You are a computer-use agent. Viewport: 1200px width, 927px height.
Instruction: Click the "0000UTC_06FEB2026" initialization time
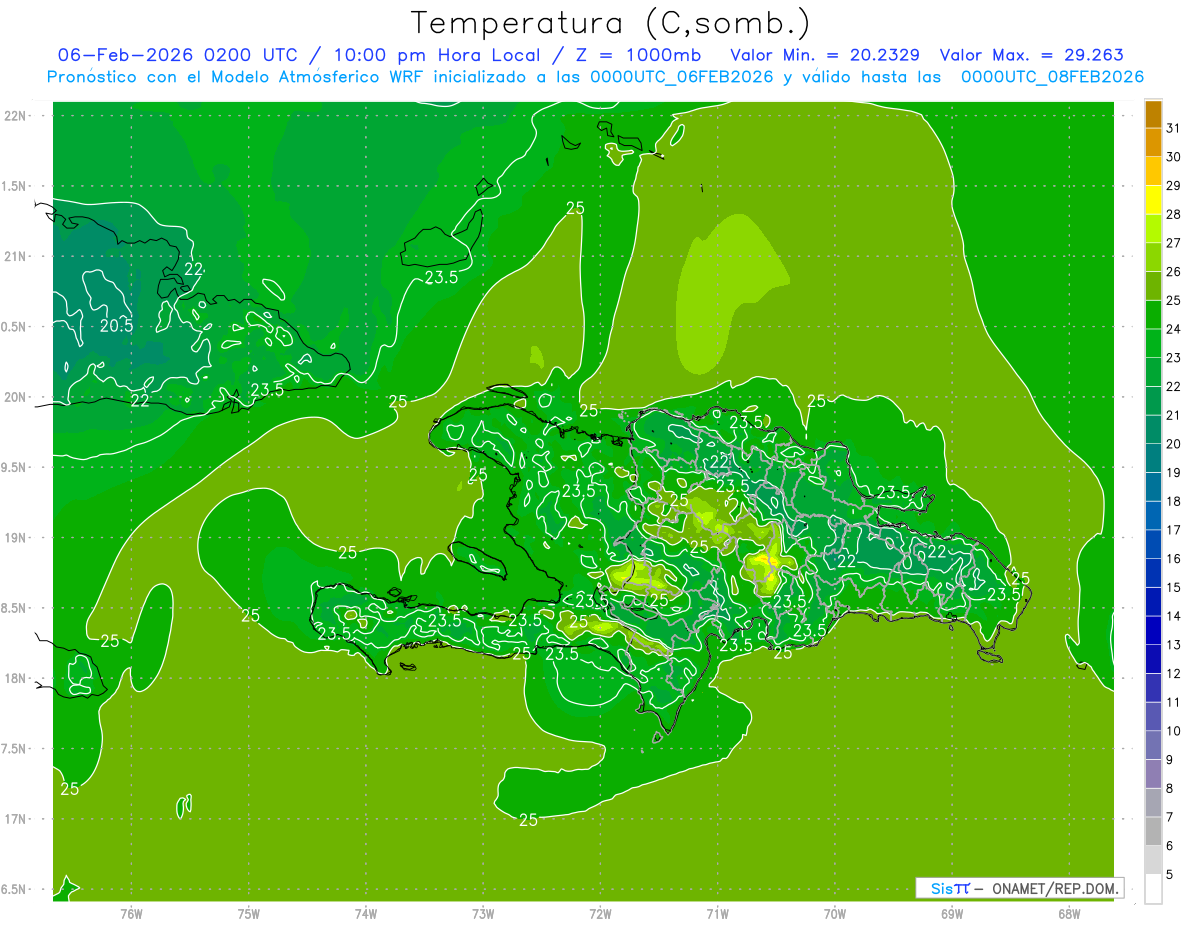682,77
